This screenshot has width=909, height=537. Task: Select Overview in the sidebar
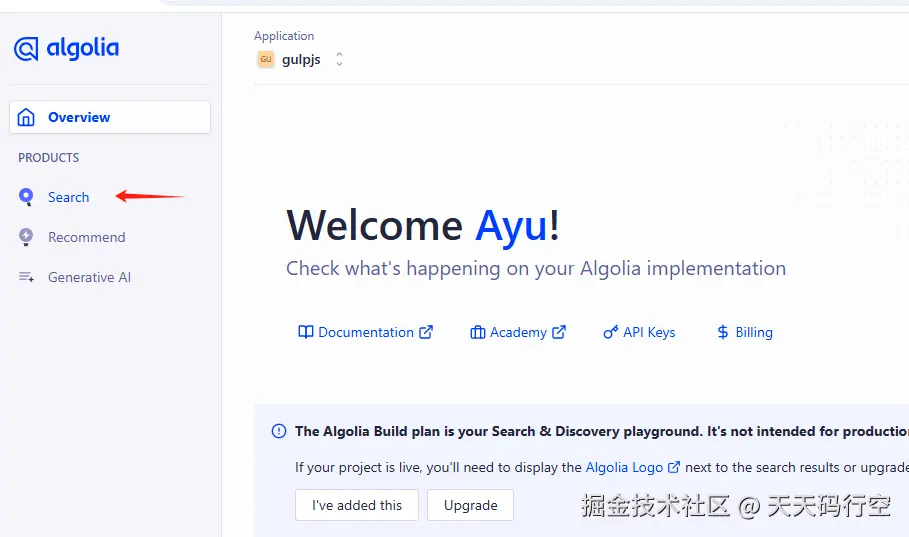[110, 117]
